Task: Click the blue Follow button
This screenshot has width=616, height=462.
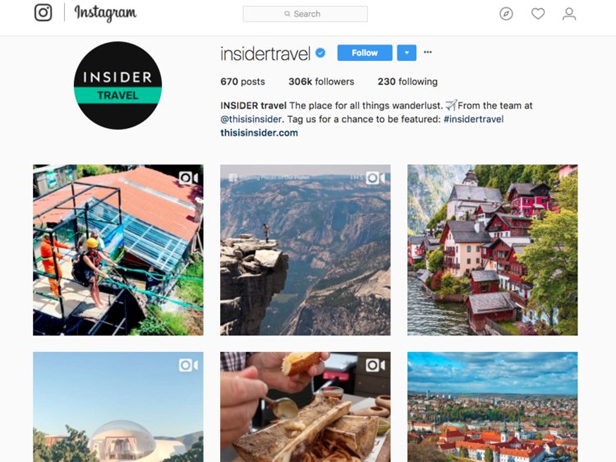Action: click(x=365, y=53)
